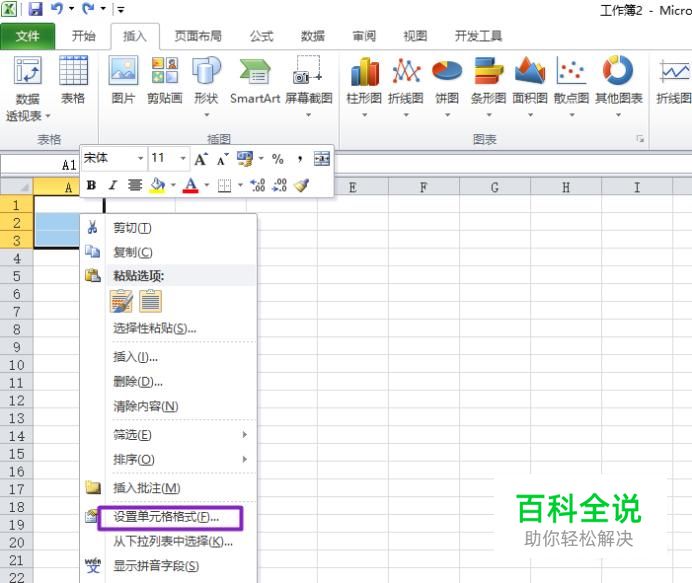Expand the 筛选(E) submenu
692x583 pixels.
[x=168, y=435]
